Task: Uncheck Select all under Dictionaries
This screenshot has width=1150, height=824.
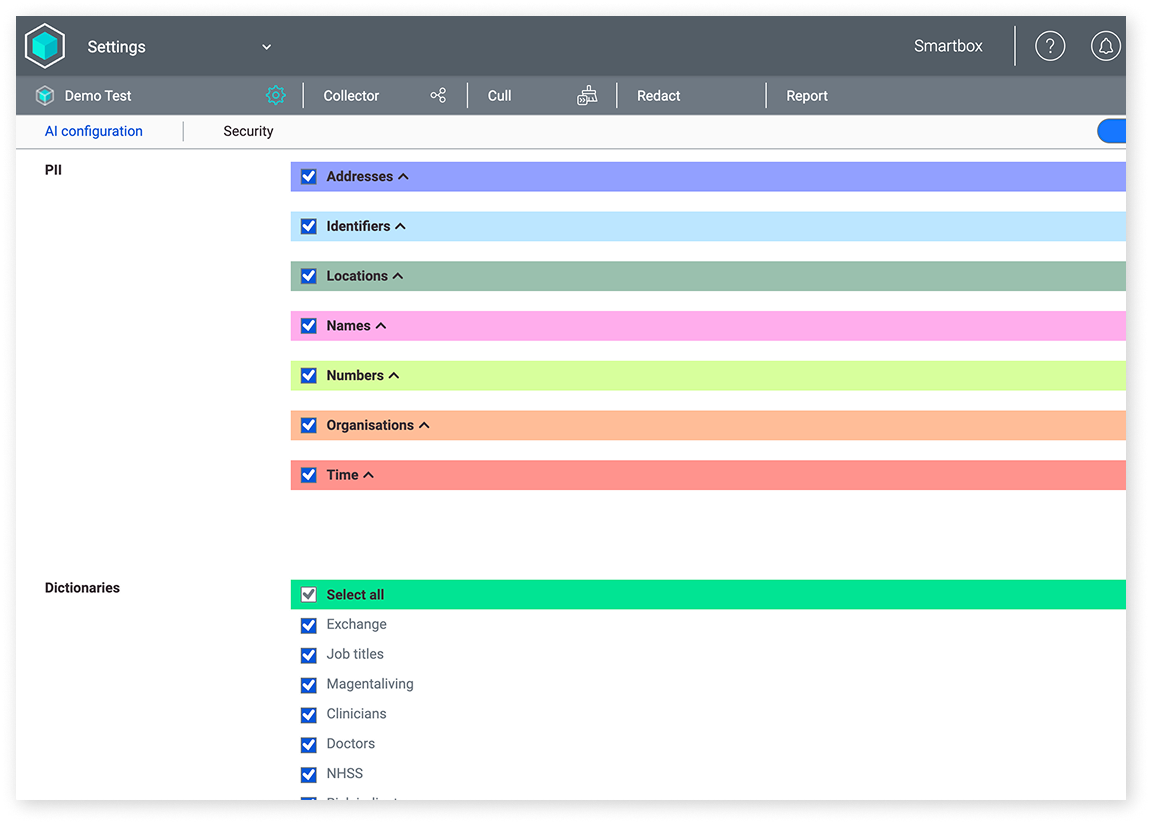Action: [308, 594]
